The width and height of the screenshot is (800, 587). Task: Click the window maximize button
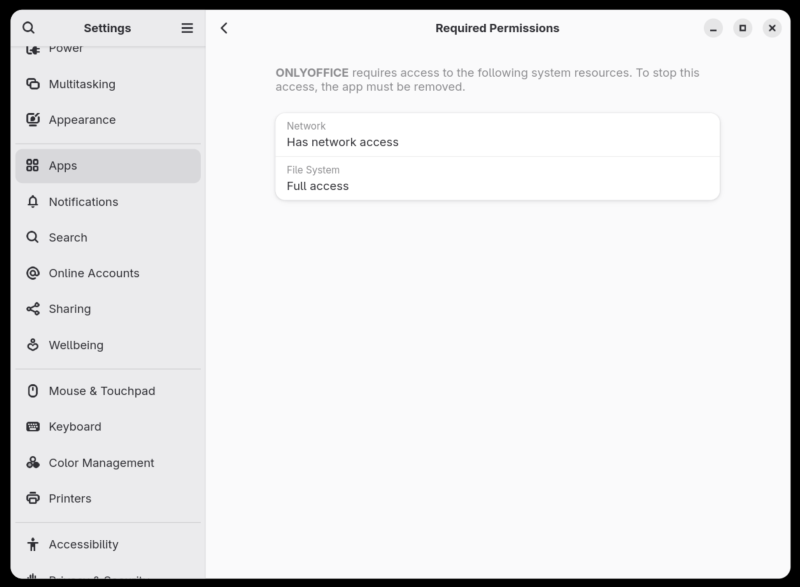click(742, 28)
